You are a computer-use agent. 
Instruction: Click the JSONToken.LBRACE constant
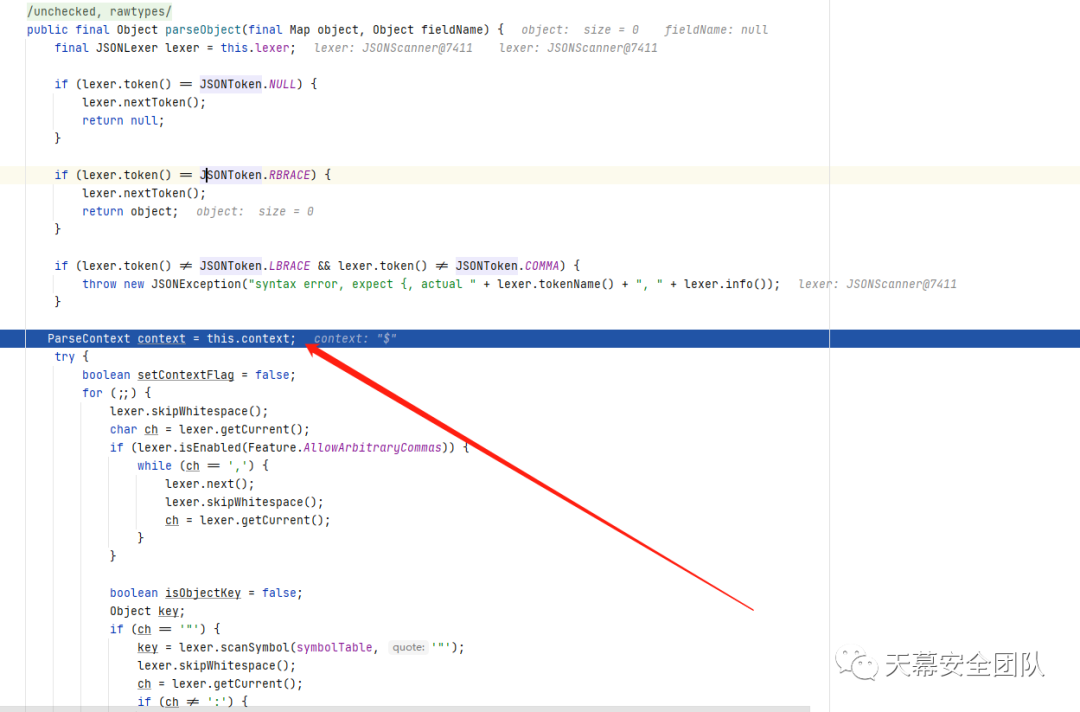click(x=255, y=266)
